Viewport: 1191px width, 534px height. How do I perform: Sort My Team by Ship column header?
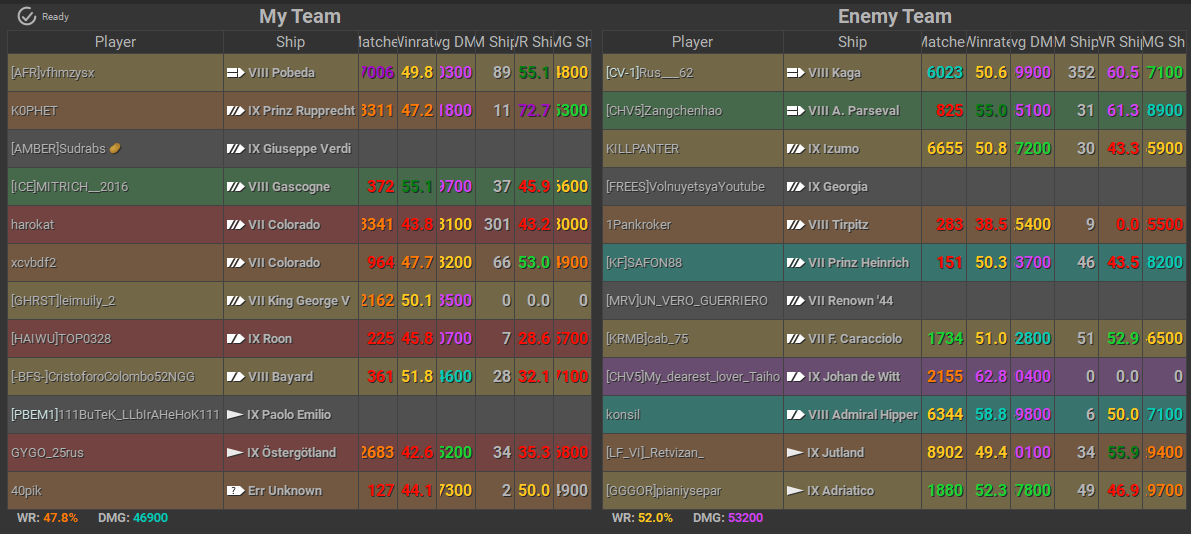tap(290, 42)
